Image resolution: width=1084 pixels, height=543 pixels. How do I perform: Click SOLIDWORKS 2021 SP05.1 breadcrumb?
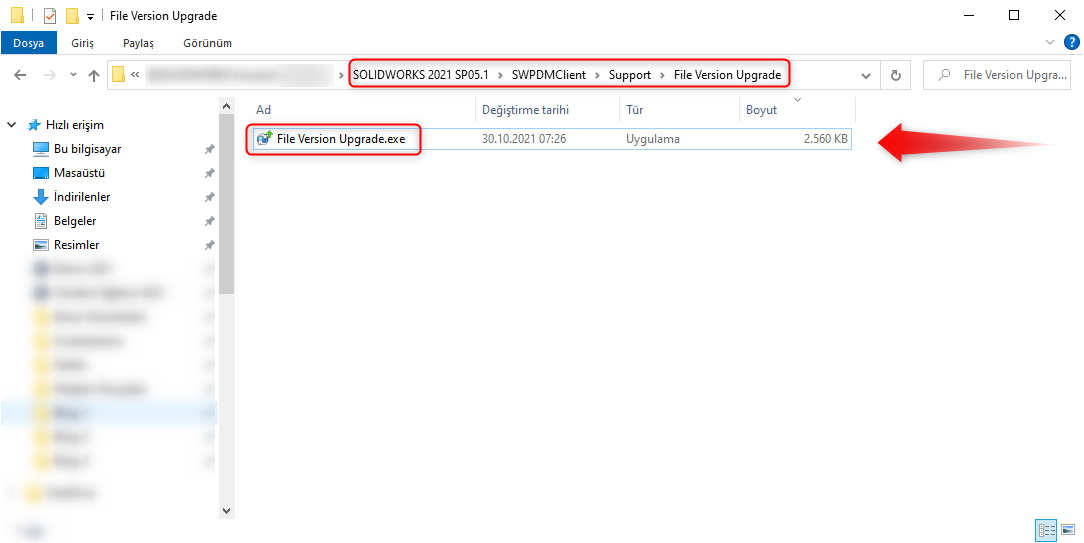(420, 75)
